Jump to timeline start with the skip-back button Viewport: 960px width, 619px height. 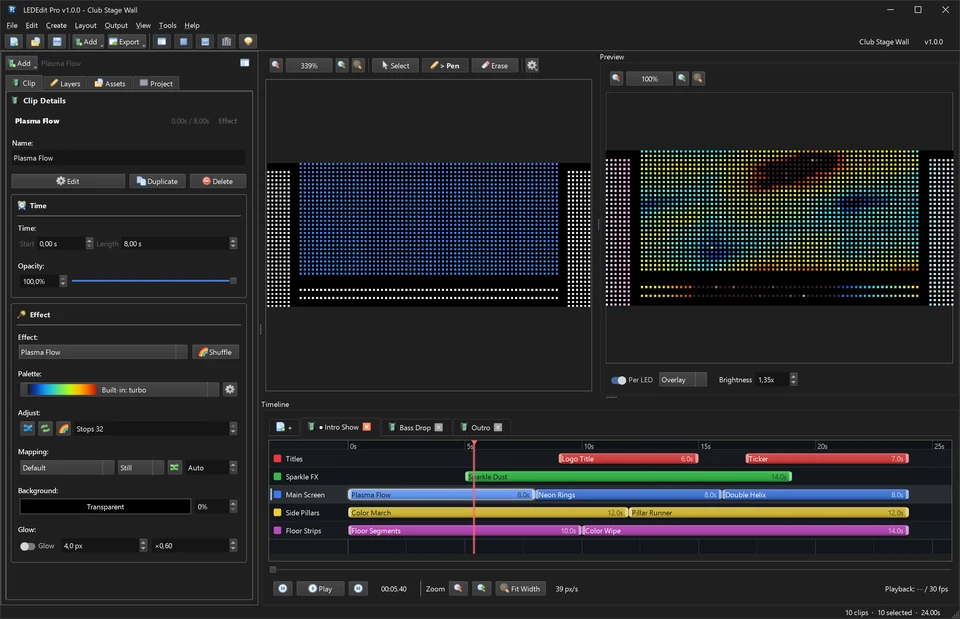click(x=283, y=588)
